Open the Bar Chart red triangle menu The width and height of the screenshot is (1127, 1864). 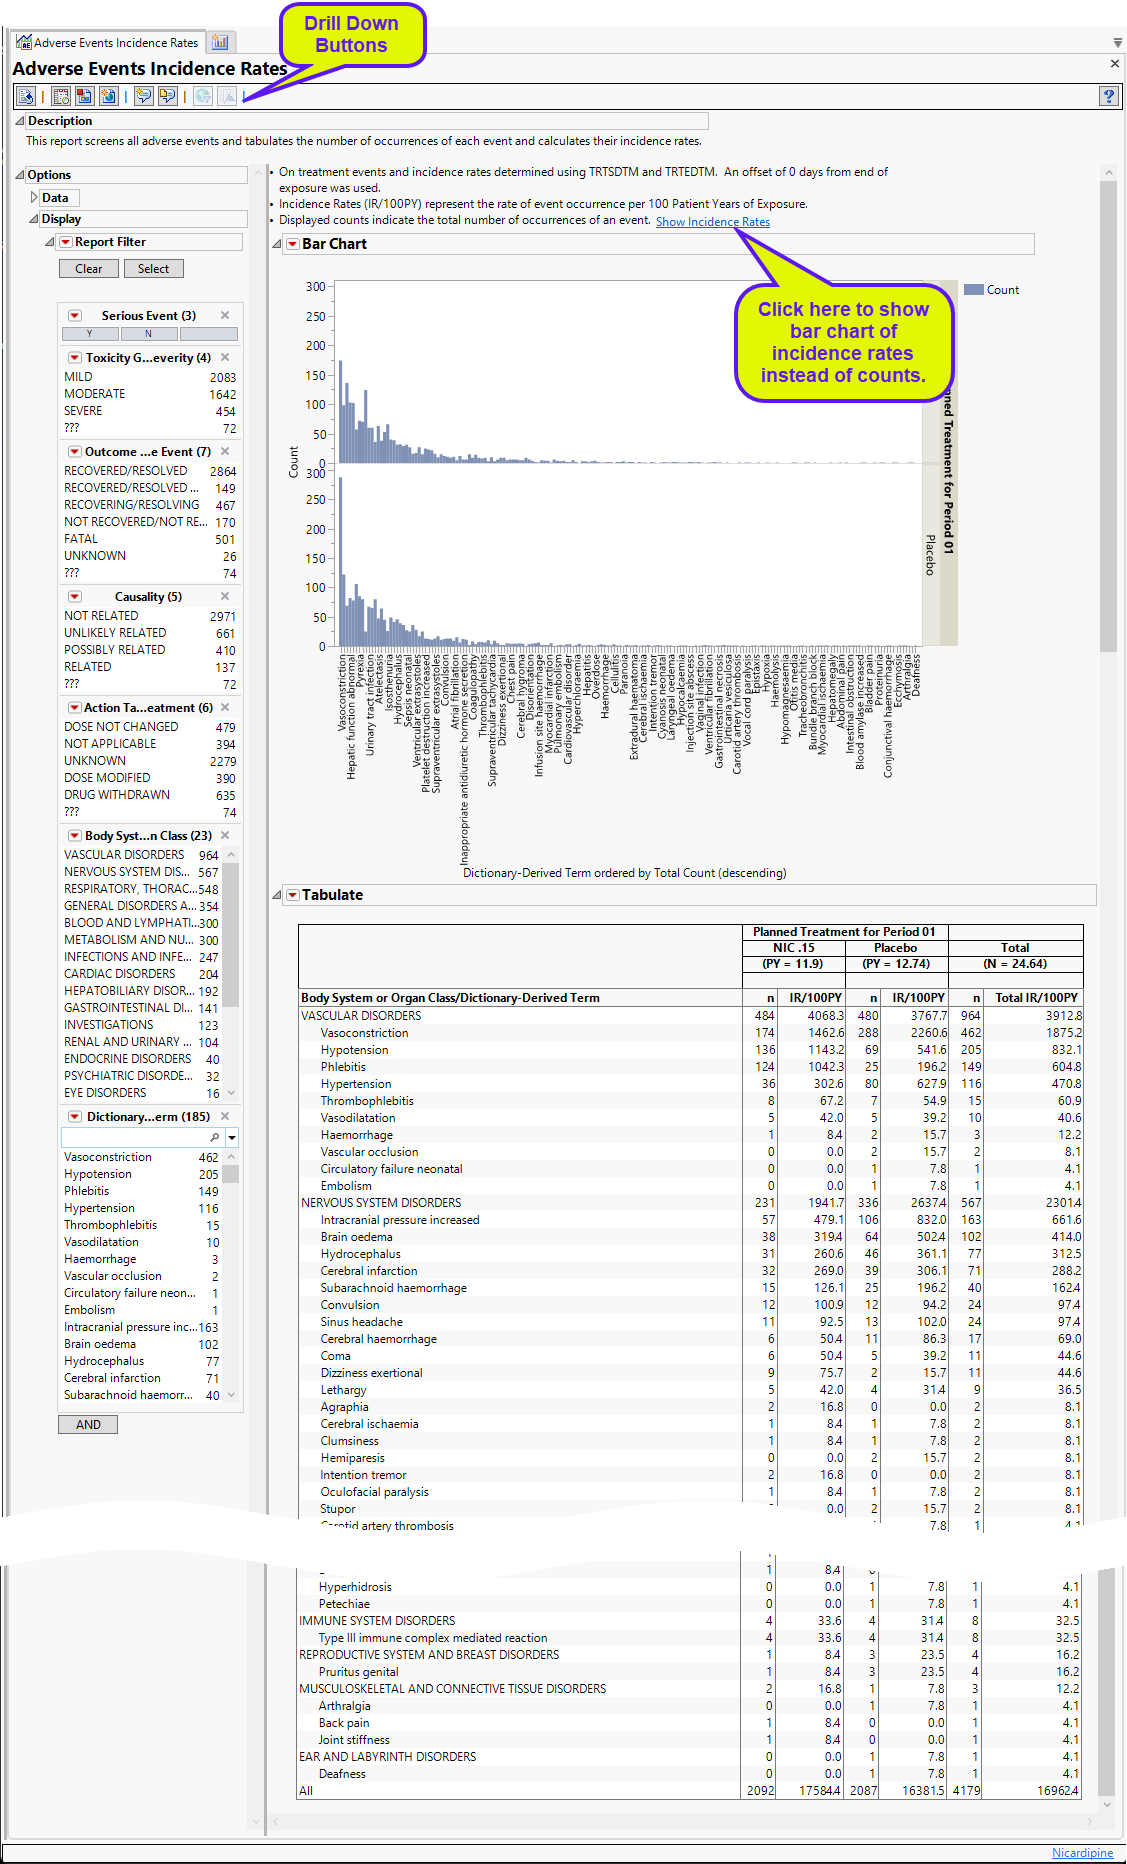click(x=293, y=244)
